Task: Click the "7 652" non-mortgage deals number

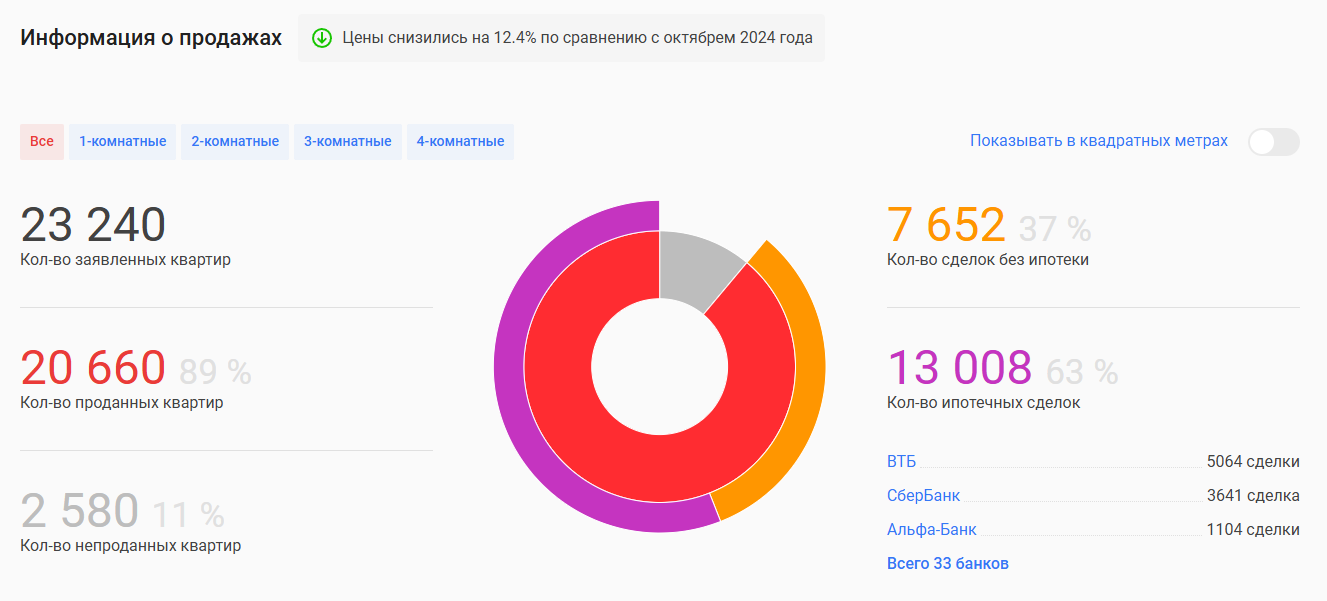Action: (946, 225)
